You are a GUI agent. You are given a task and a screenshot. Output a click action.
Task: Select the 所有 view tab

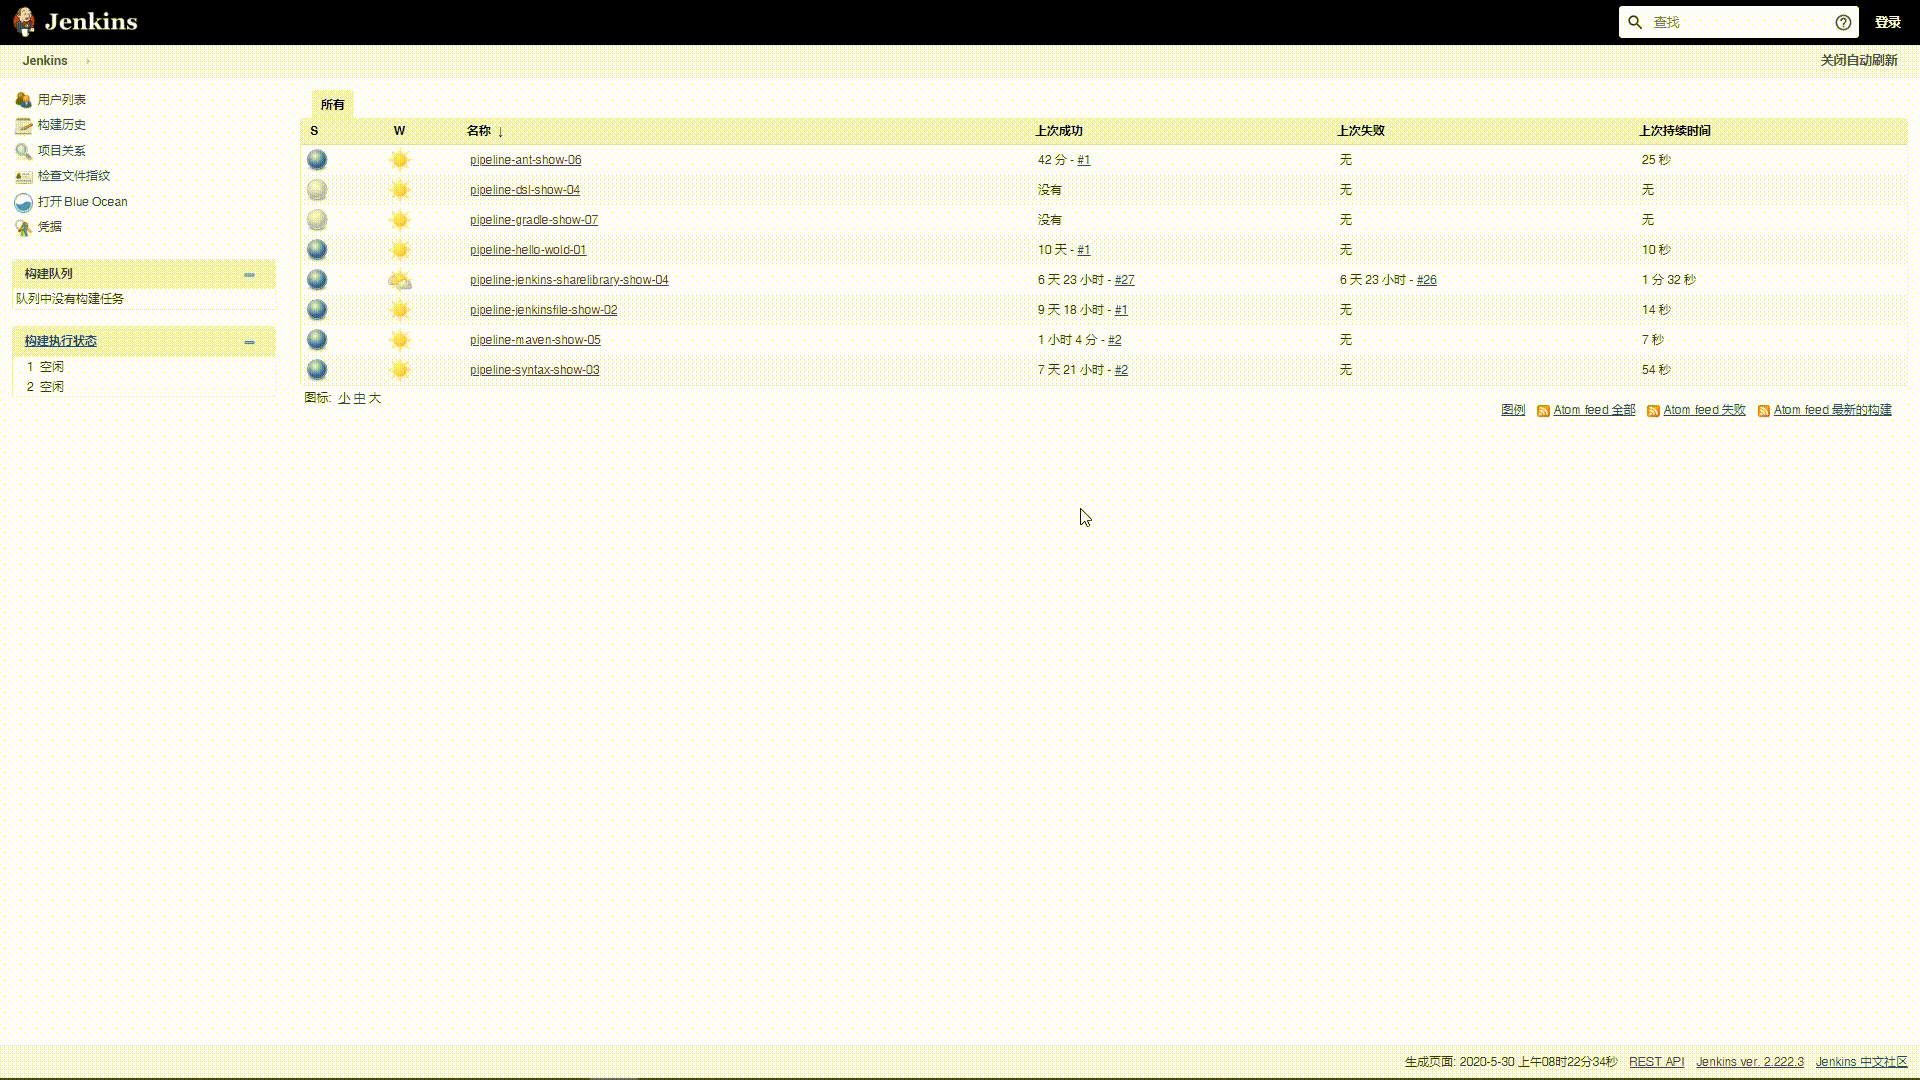[x=332, y=104]
